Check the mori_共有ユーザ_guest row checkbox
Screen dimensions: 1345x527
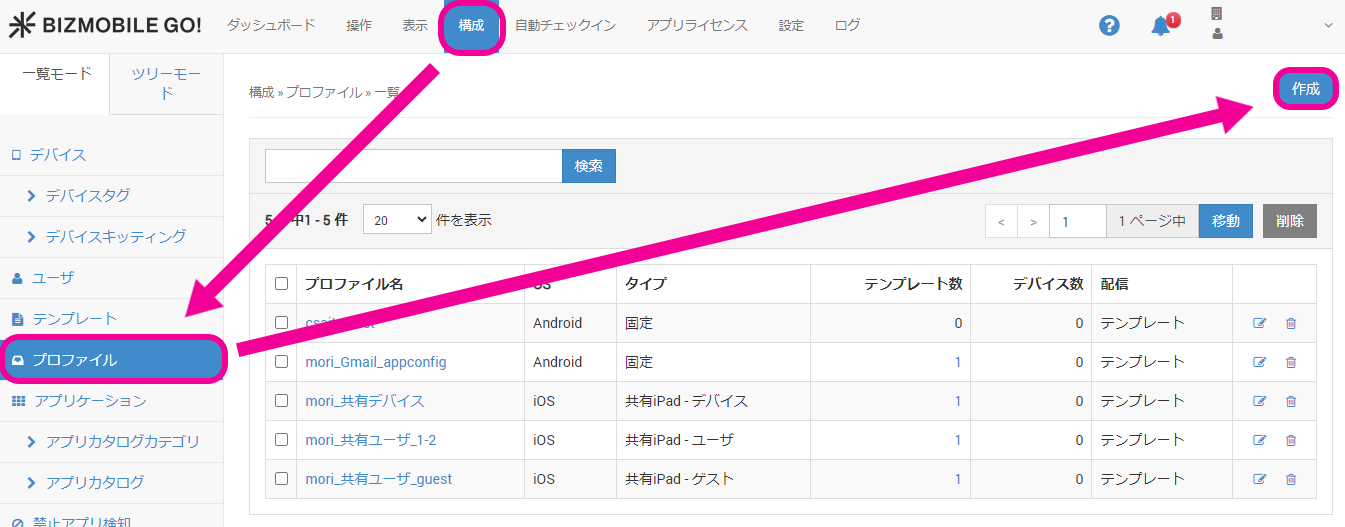click(281, 479)
